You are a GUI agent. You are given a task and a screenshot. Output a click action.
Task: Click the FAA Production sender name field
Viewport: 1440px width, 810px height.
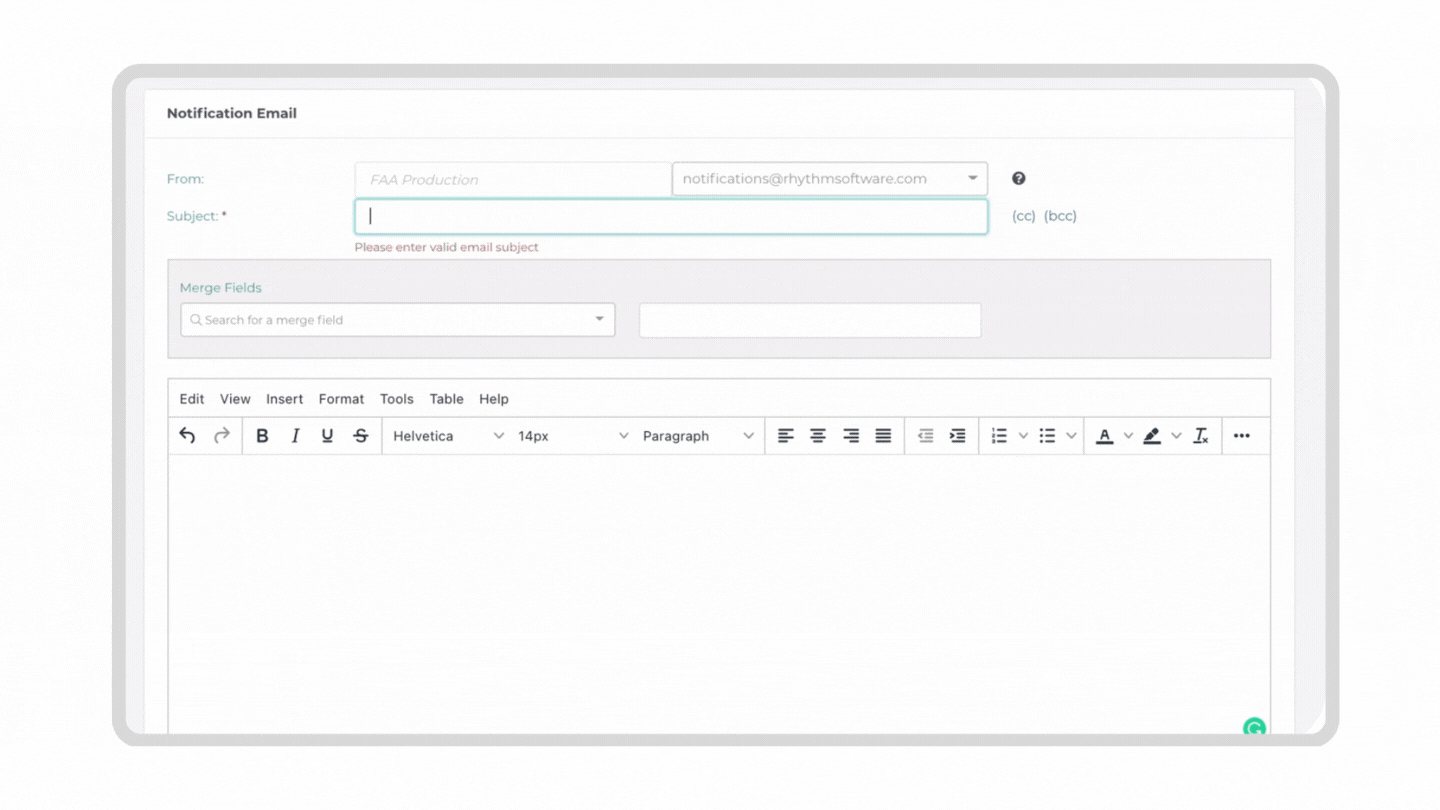pos(513,179)
